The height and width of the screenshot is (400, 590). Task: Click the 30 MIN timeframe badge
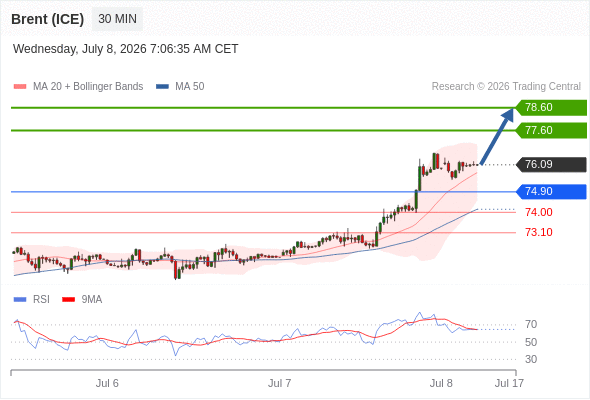tap(117, 19)
